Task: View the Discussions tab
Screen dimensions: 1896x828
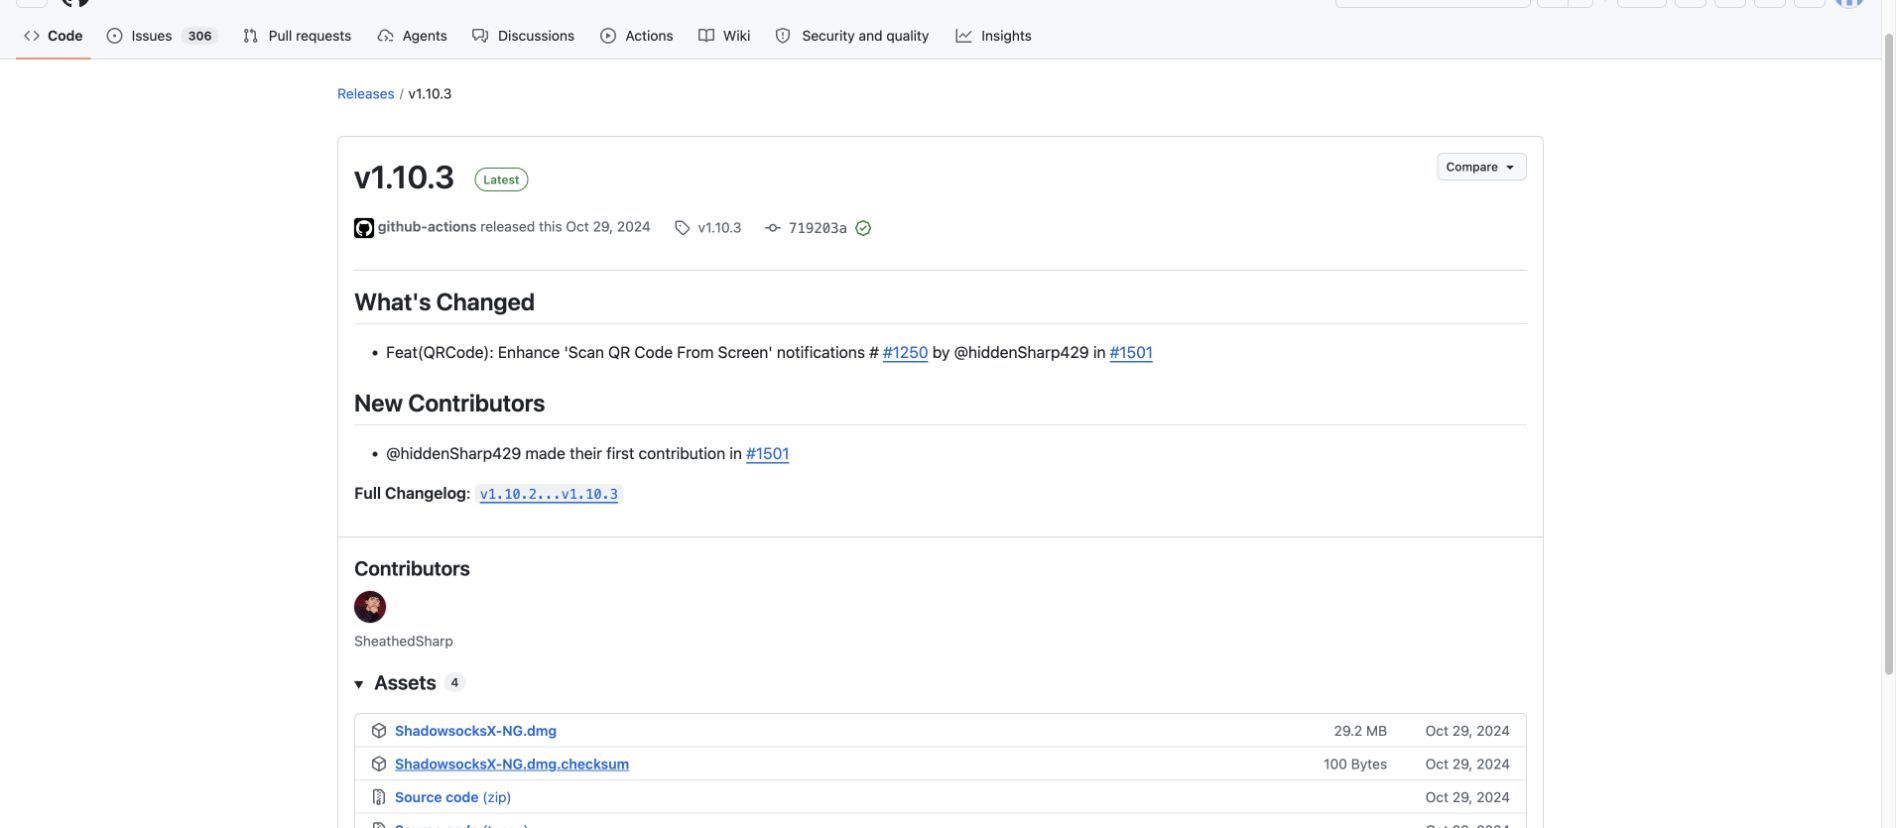Action: click(523, 36)
